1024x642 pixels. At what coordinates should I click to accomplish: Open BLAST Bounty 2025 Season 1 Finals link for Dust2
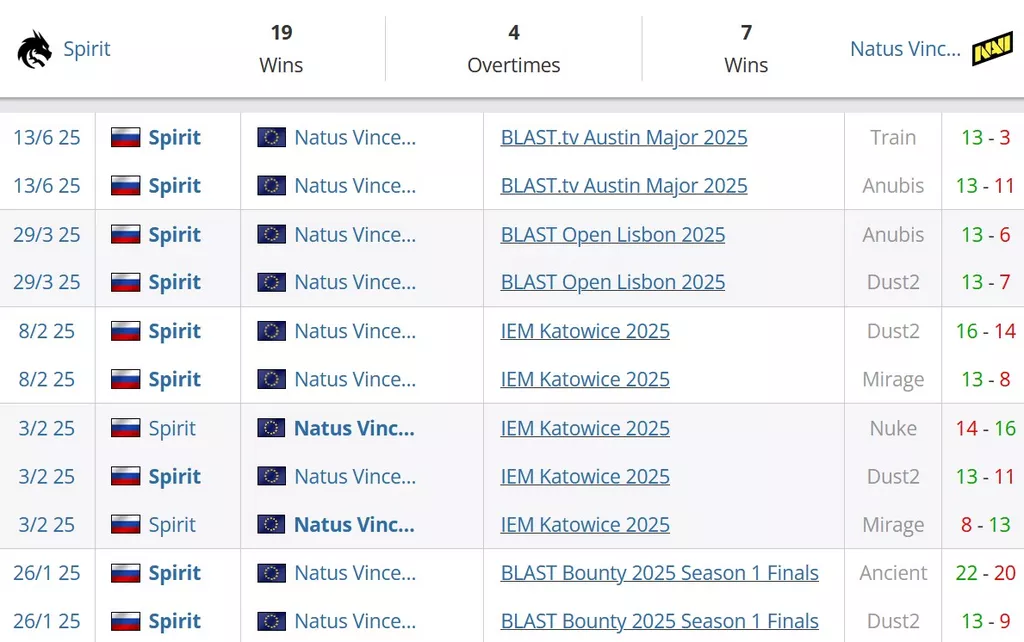click(x=660, y=621)
